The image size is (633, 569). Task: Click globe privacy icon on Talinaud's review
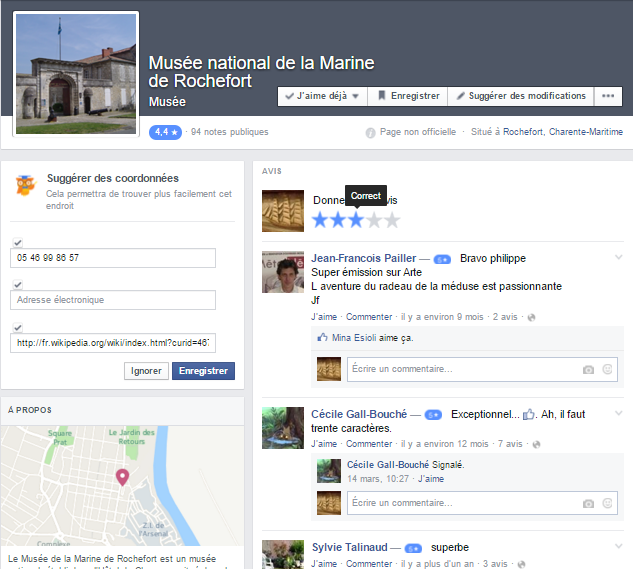(x=521, y=564)
